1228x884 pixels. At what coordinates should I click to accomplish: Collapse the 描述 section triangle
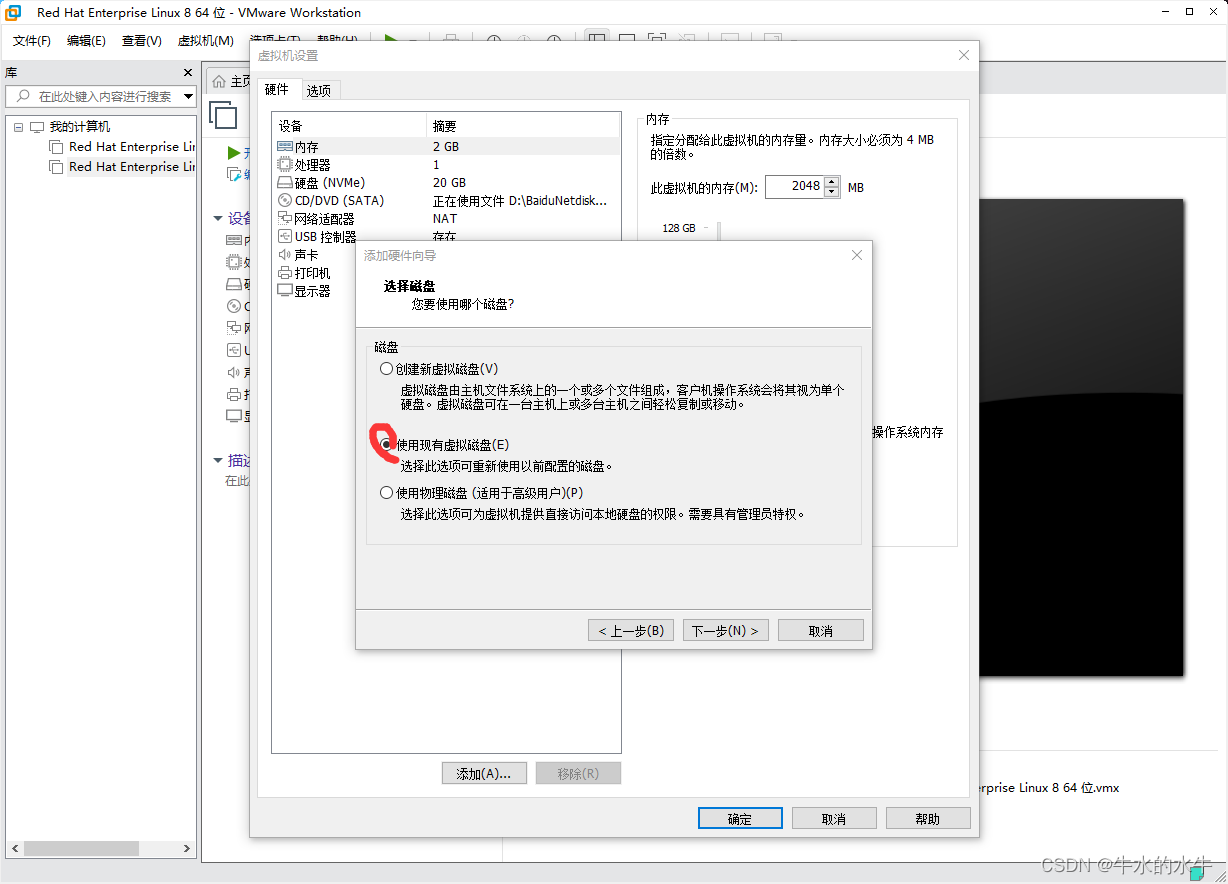[218, 460]
